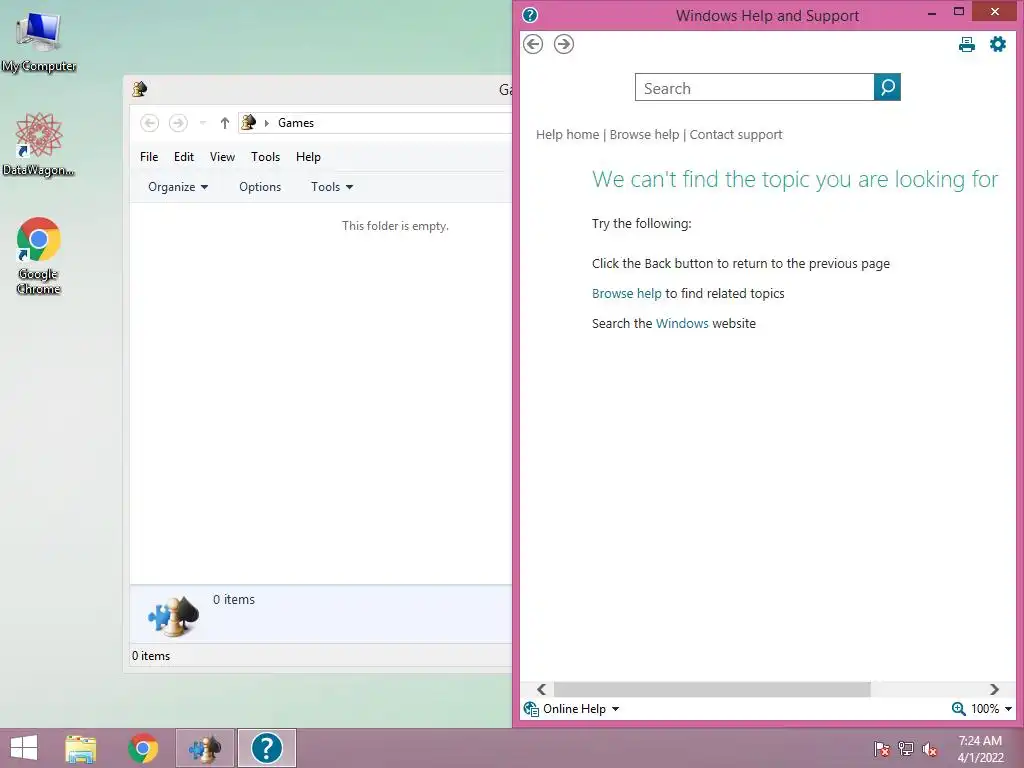Click Browse help link in suggestions

626,293
